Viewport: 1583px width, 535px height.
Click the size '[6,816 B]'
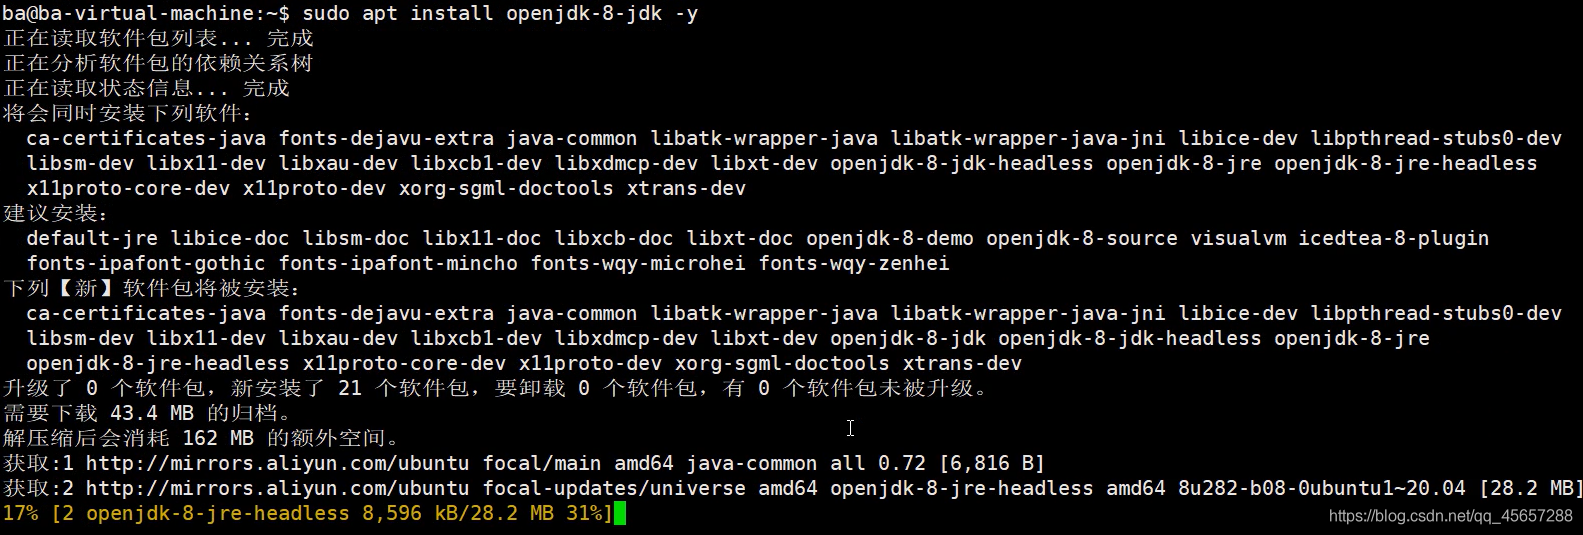[x=992, y=463]
